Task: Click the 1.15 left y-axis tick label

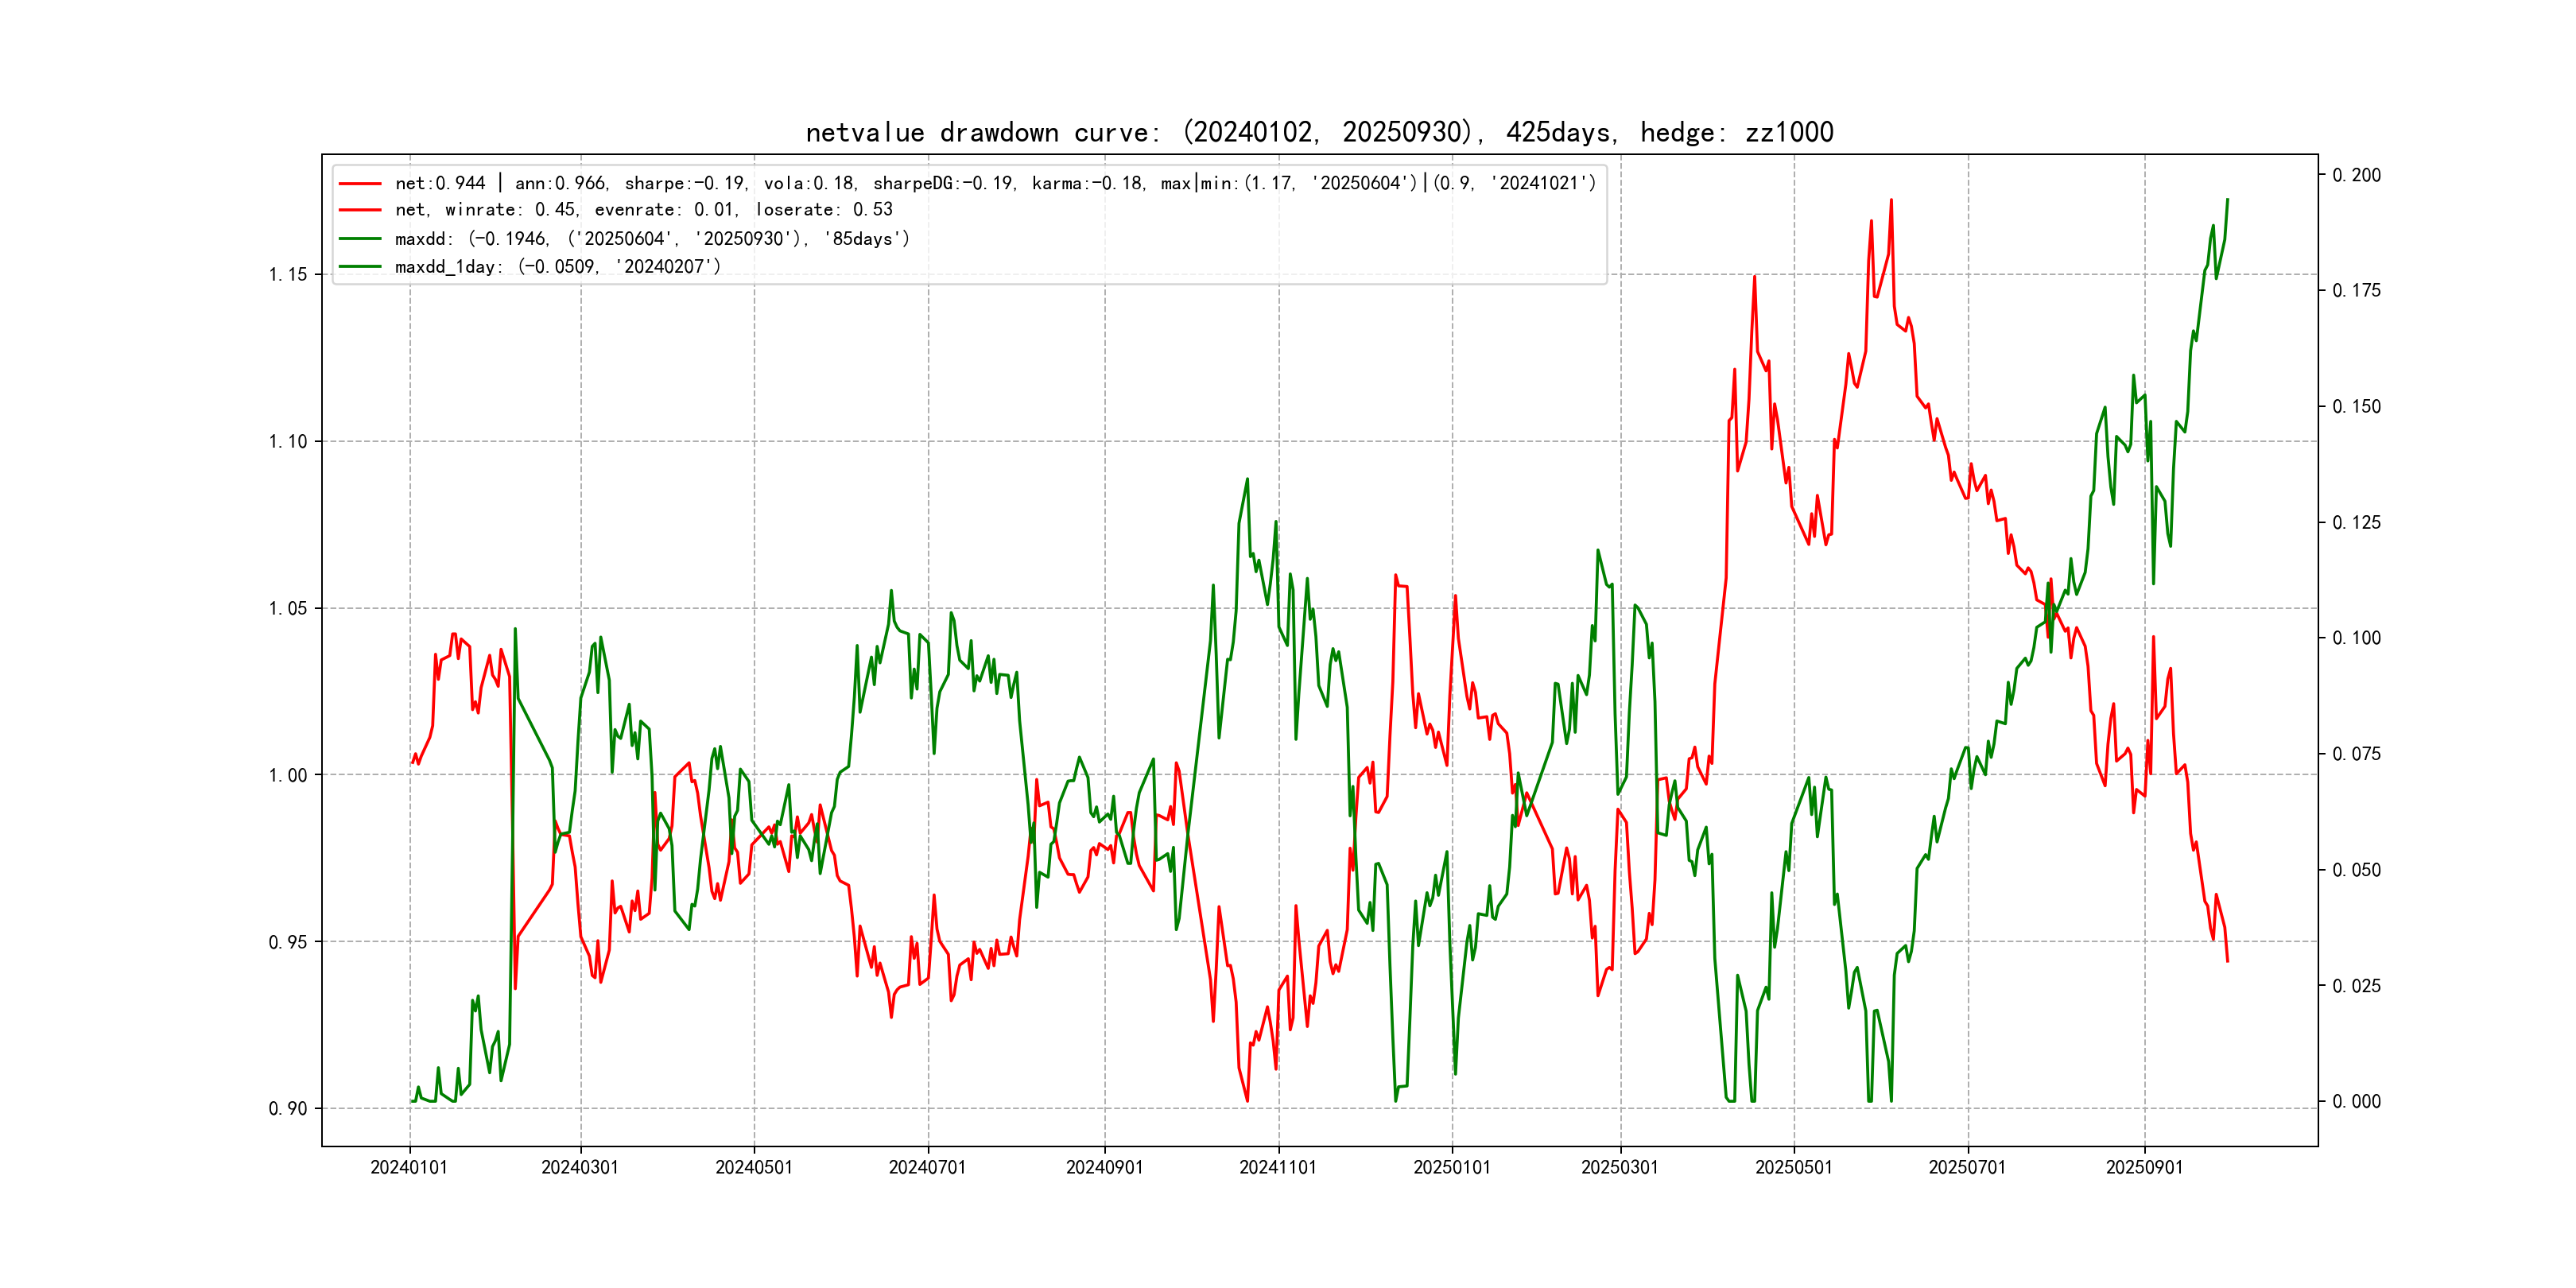Action: click(x=288, y=275)
